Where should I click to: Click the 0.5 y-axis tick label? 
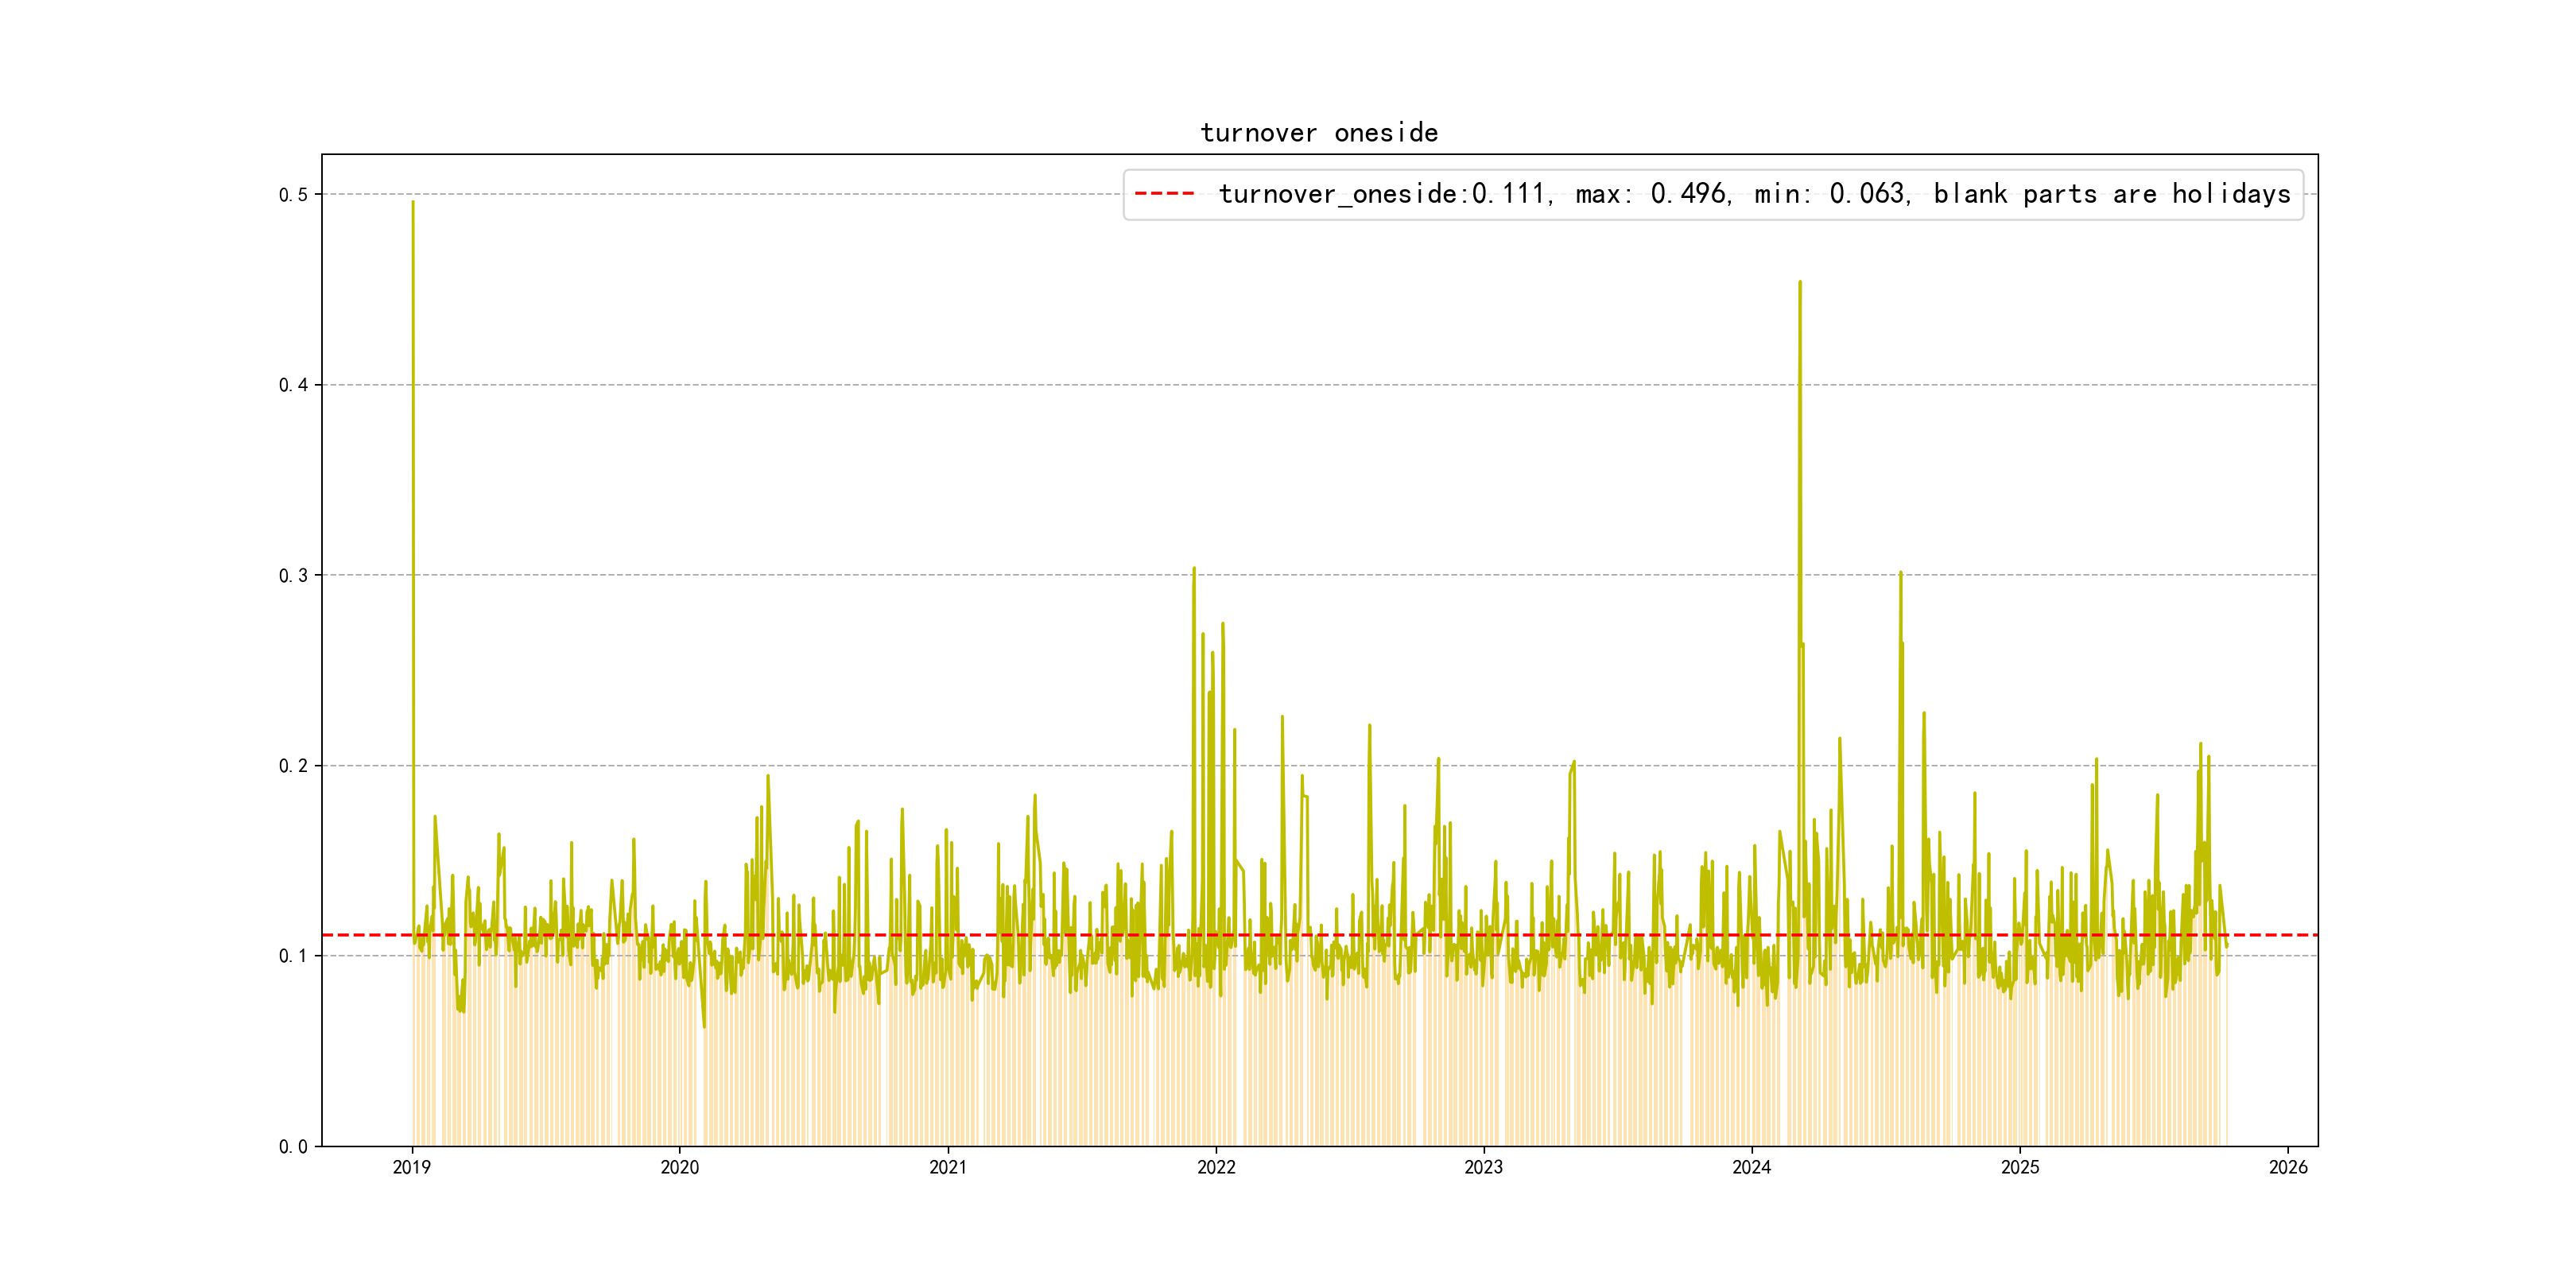coord(293,195)
